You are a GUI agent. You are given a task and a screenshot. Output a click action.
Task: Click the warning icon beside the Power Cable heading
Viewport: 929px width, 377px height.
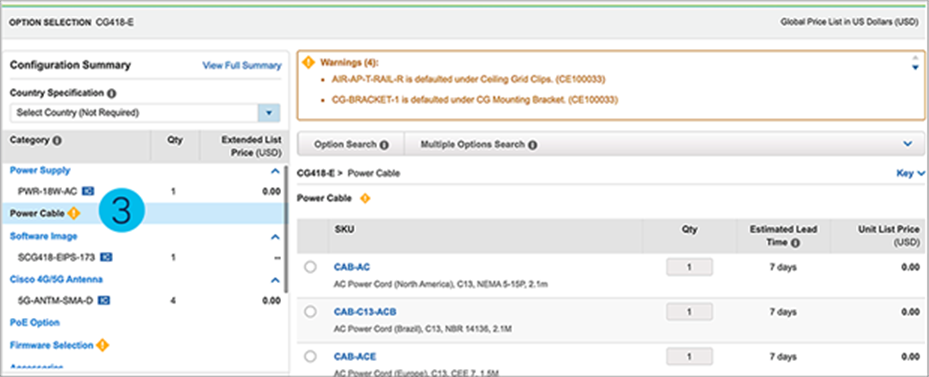[365, 199]
